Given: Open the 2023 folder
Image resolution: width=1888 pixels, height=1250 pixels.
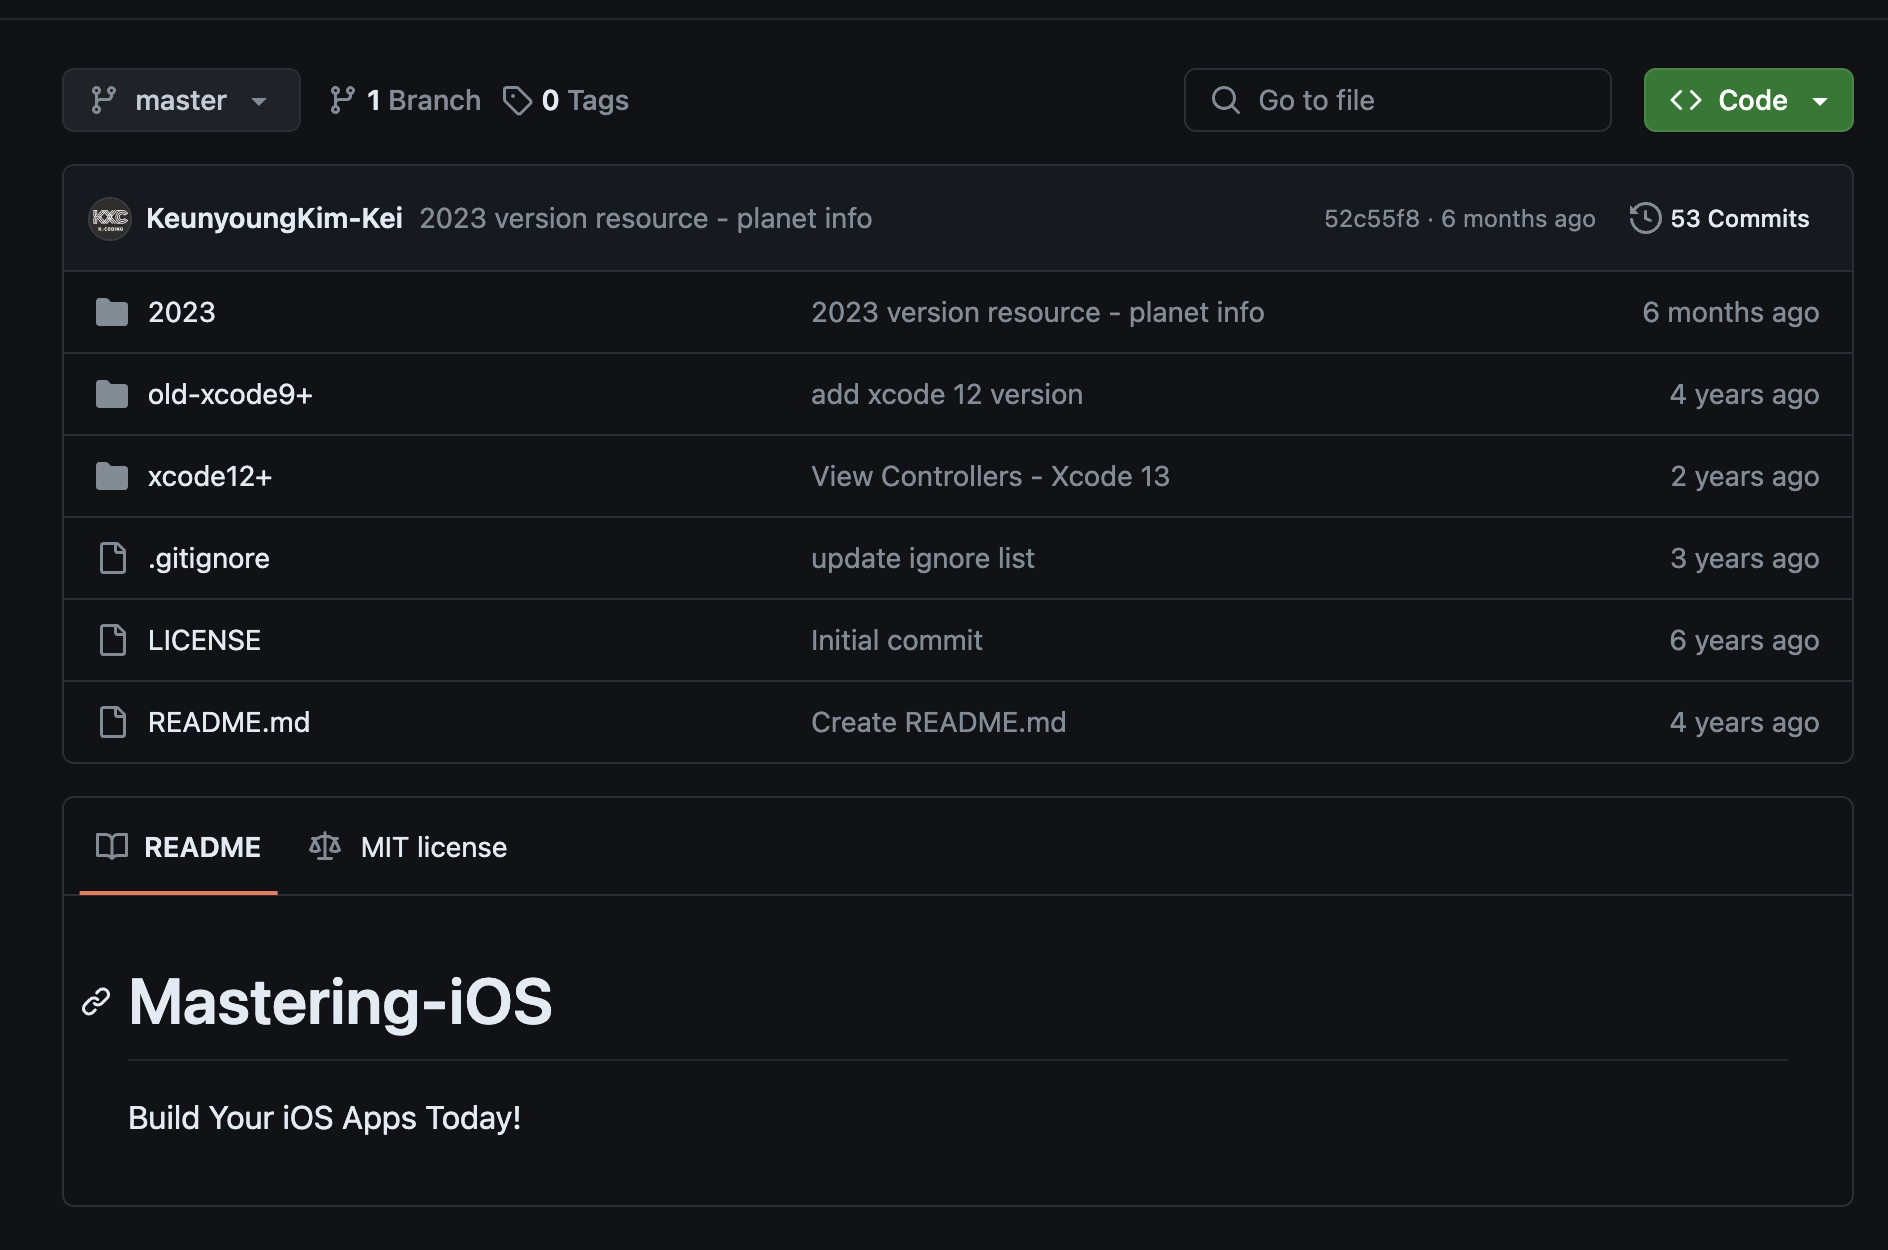Looking at the screenshot, I should [182, 312].
